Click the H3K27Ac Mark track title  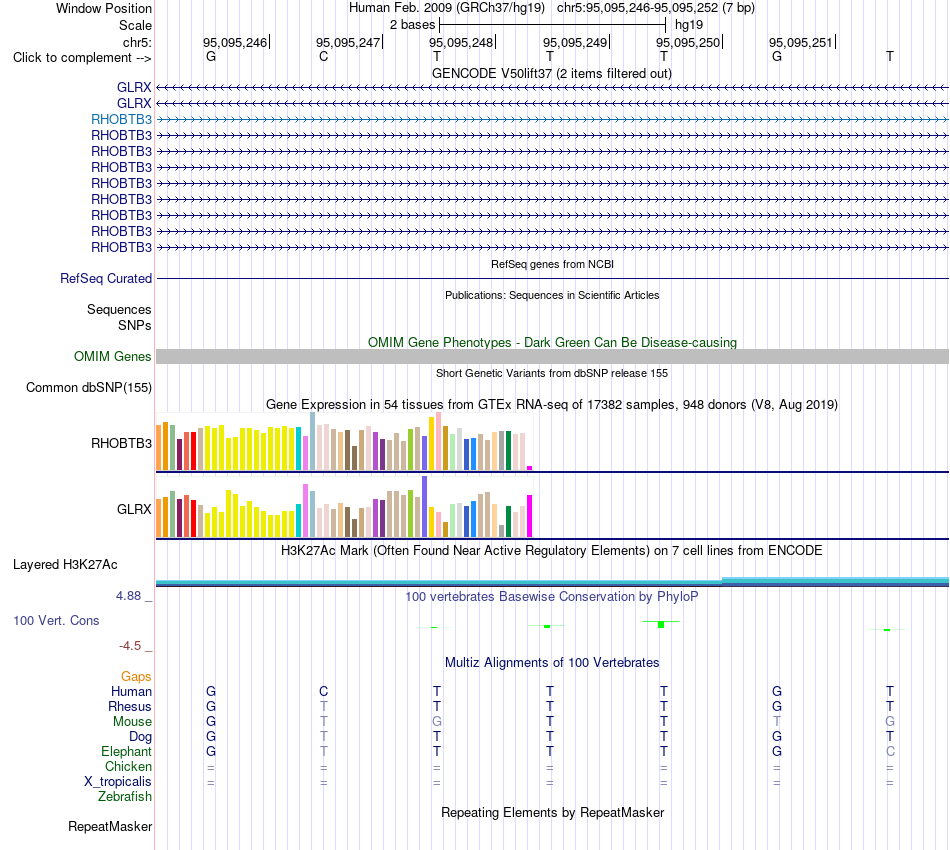[552, 551]
